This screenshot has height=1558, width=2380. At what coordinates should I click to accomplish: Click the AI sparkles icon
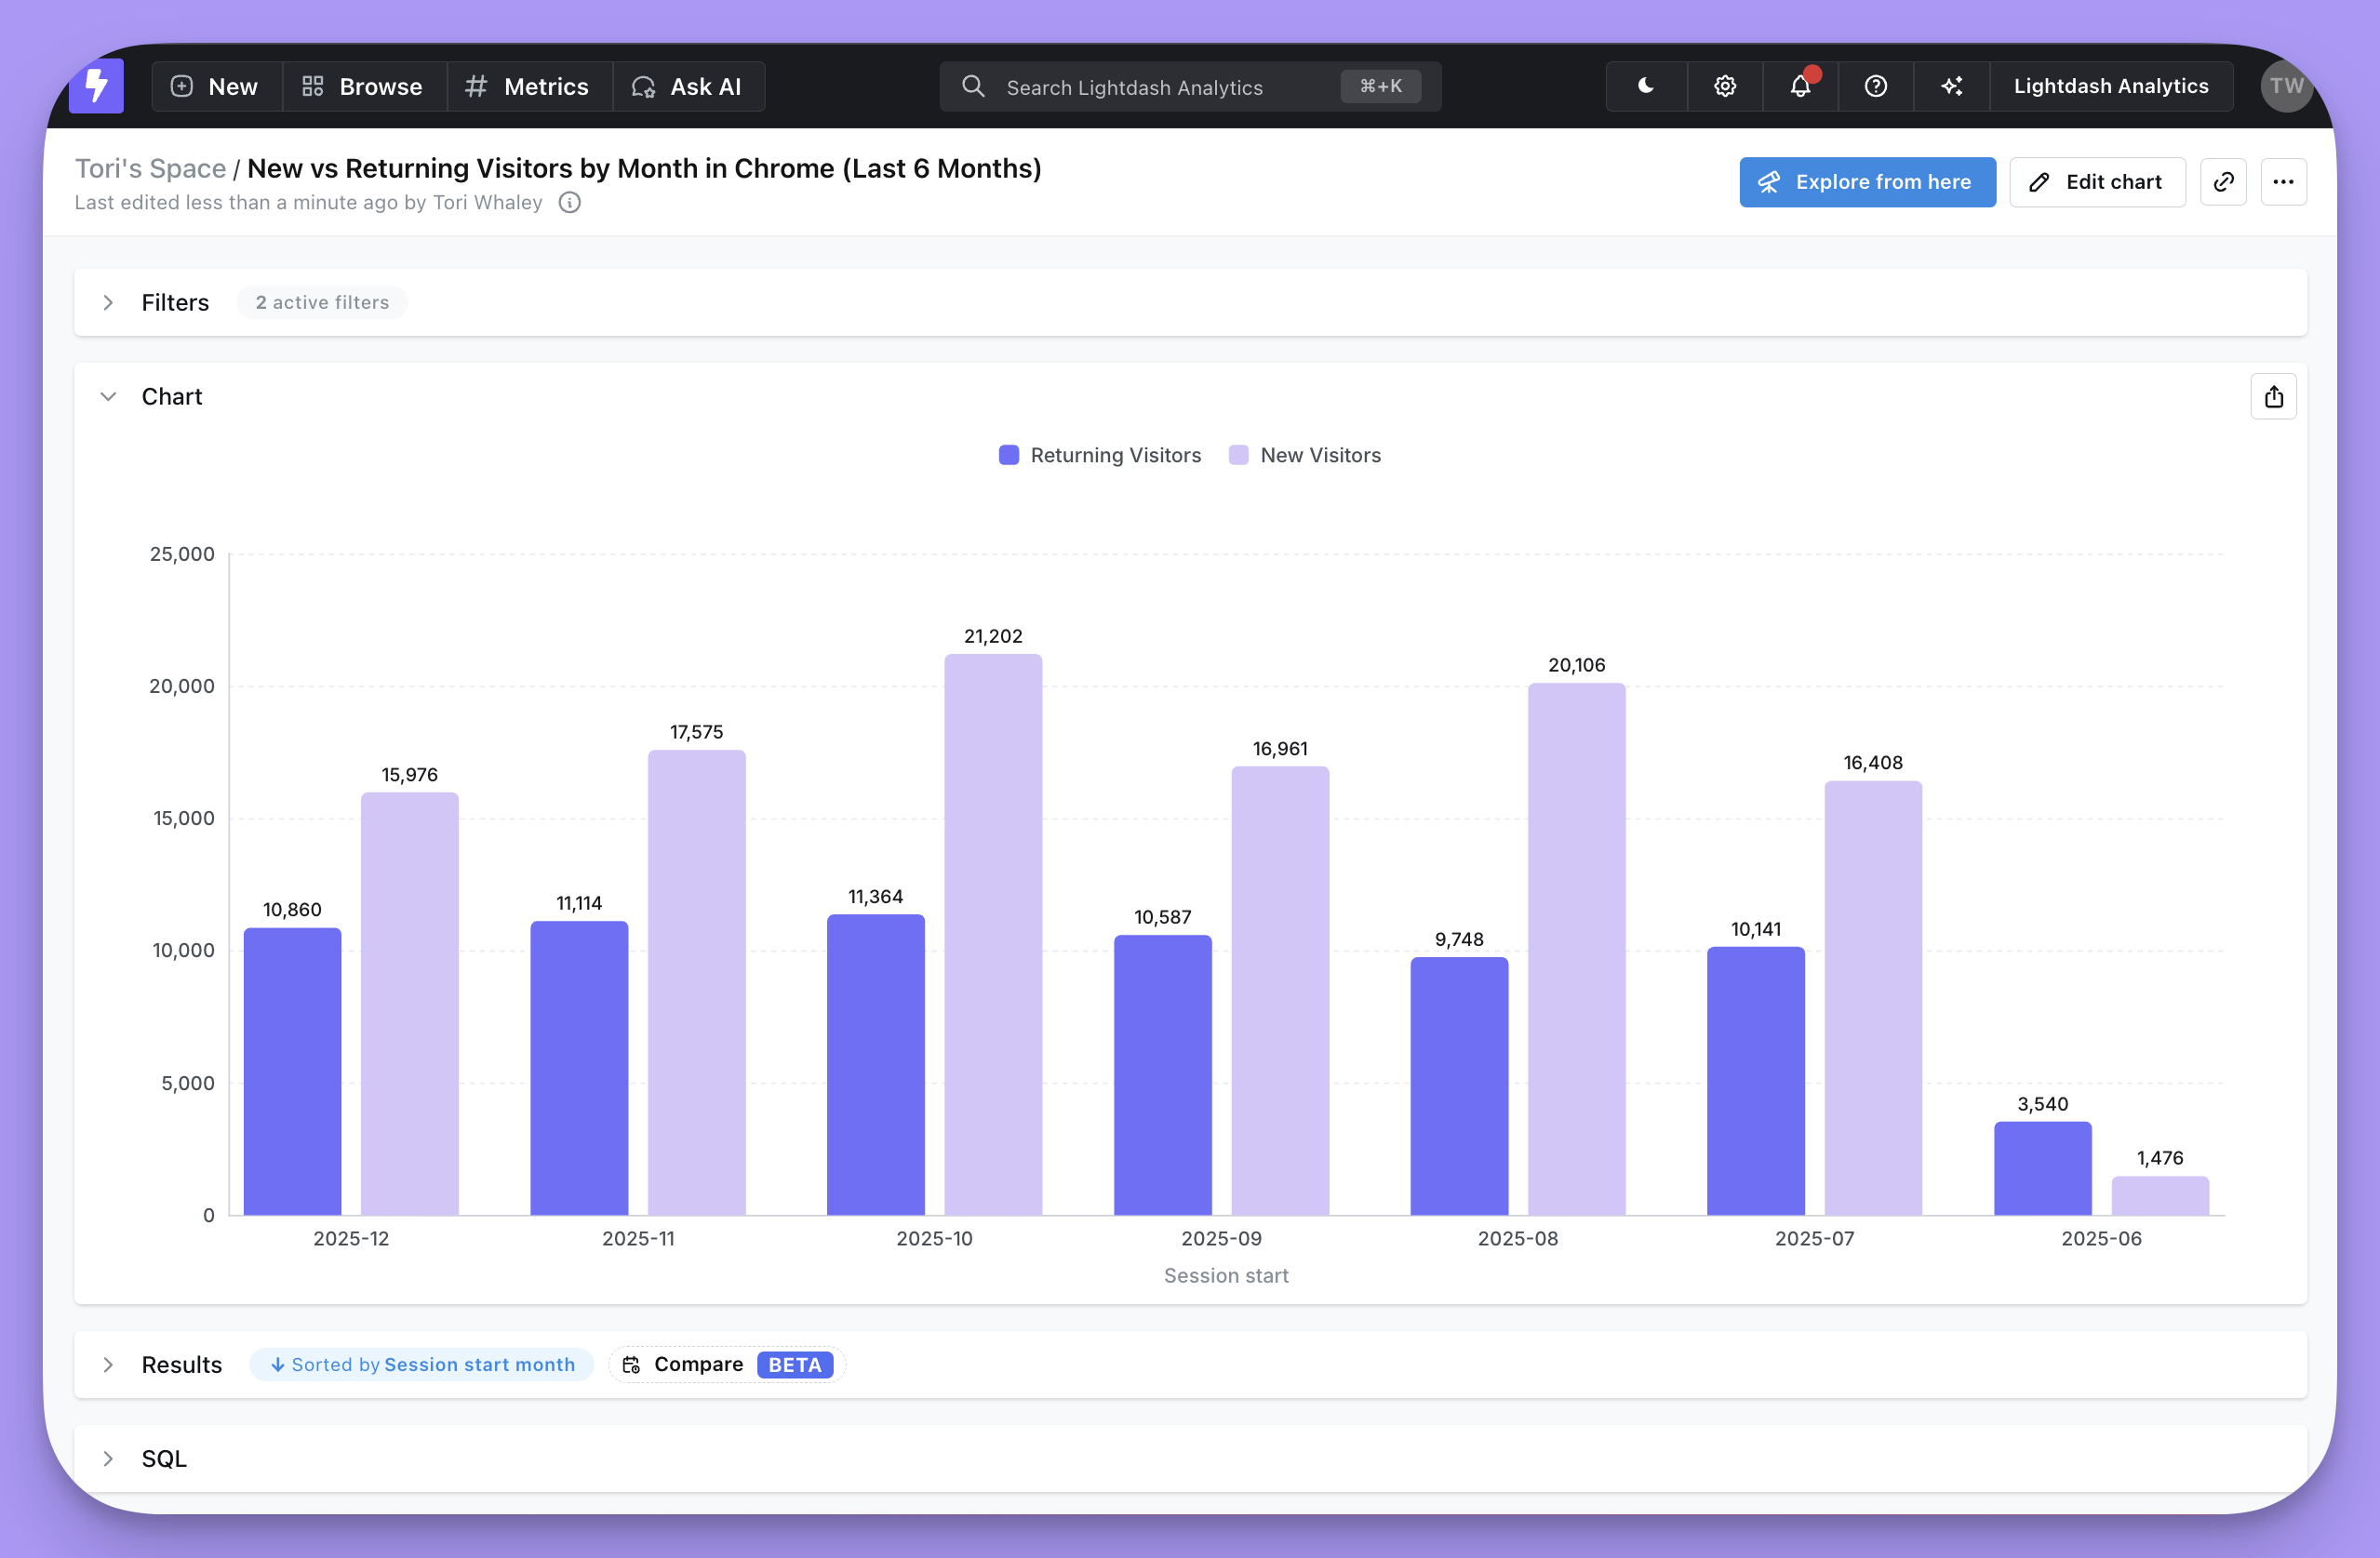click(x=1951, y=86)
